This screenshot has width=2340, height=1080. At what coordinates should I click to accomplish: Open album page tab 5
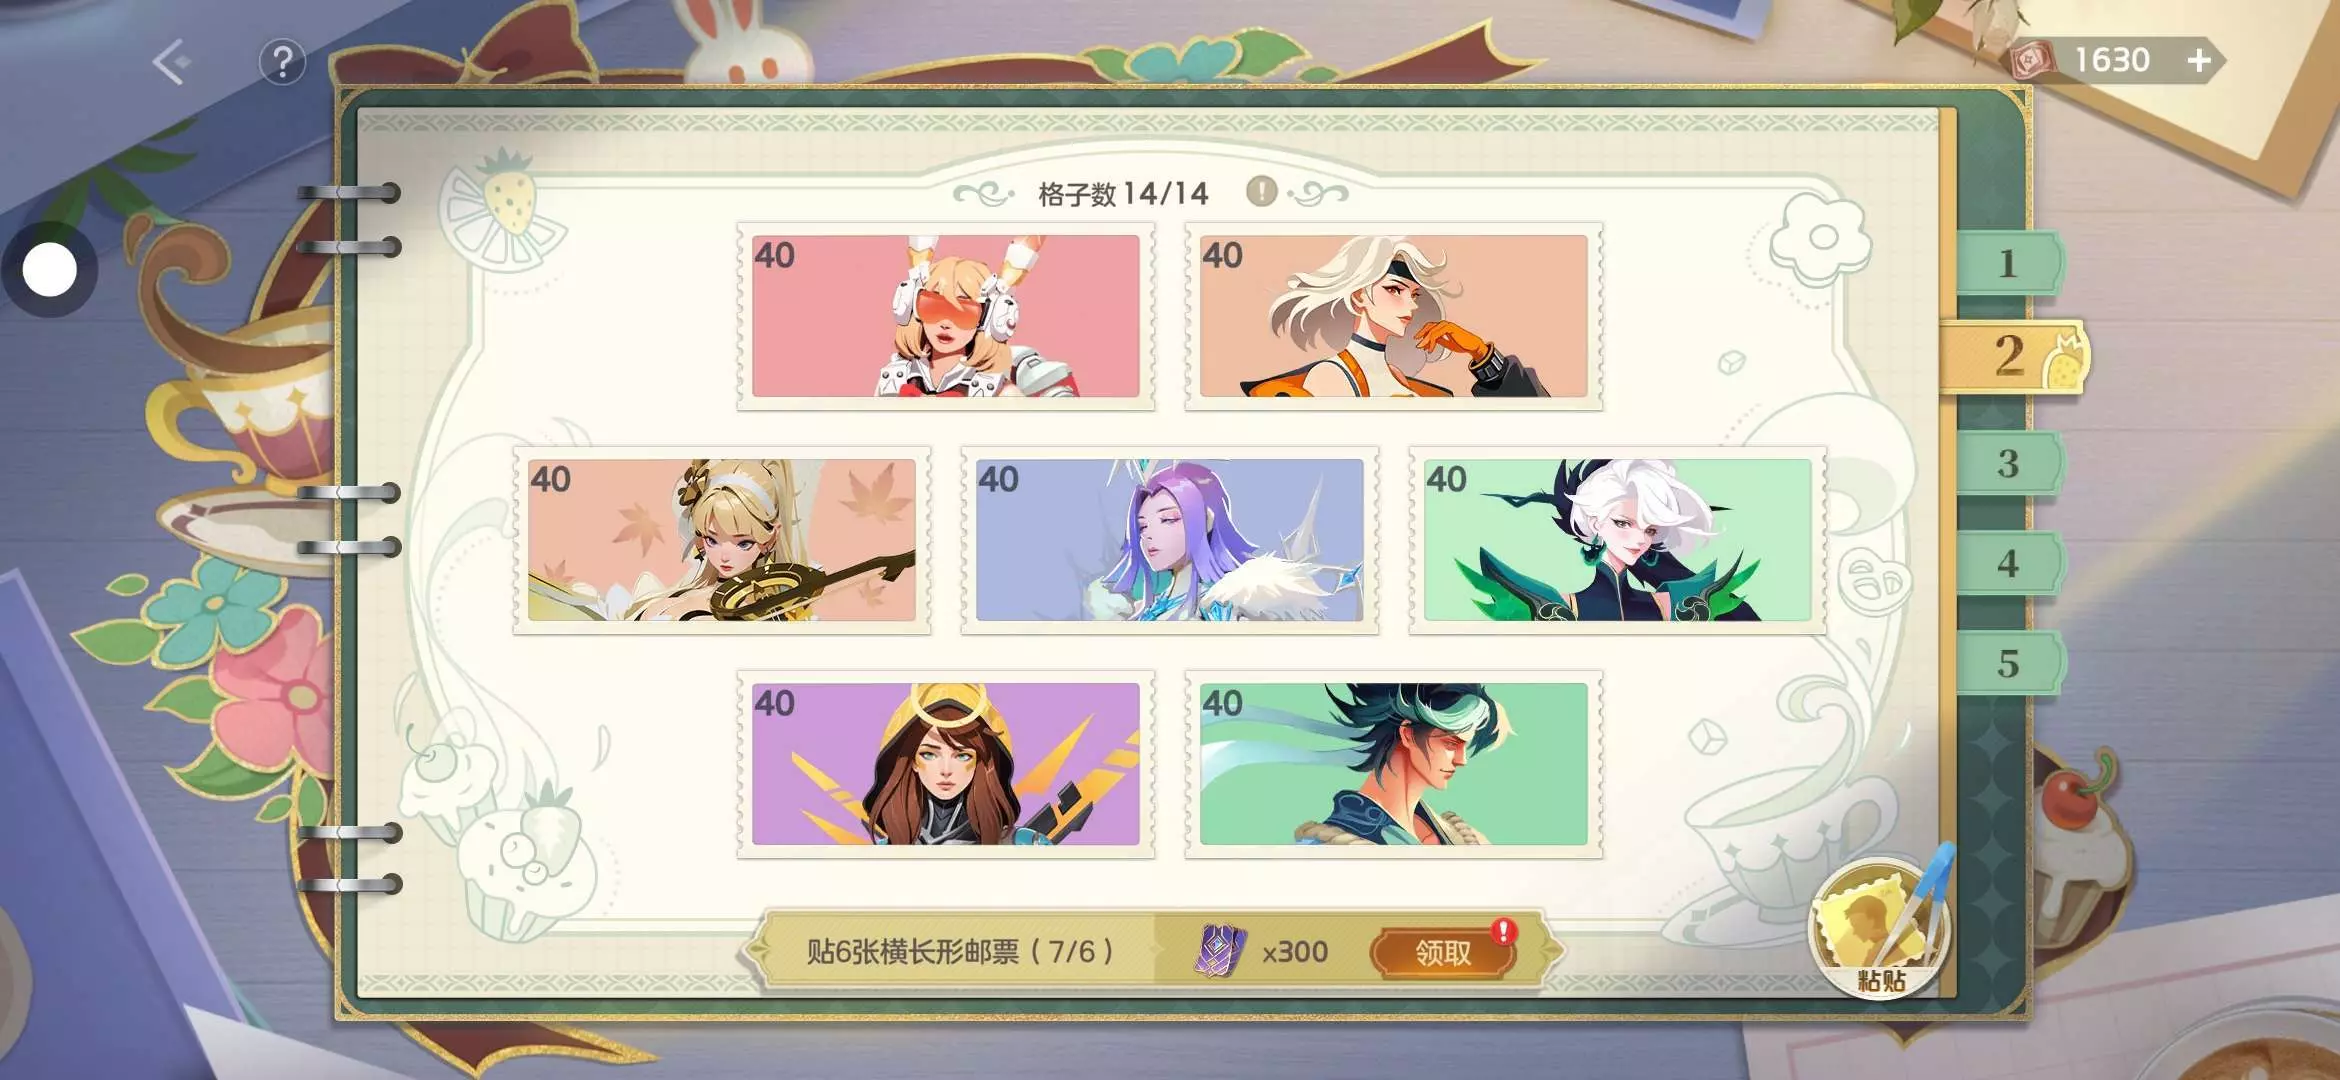[2007, 663]
